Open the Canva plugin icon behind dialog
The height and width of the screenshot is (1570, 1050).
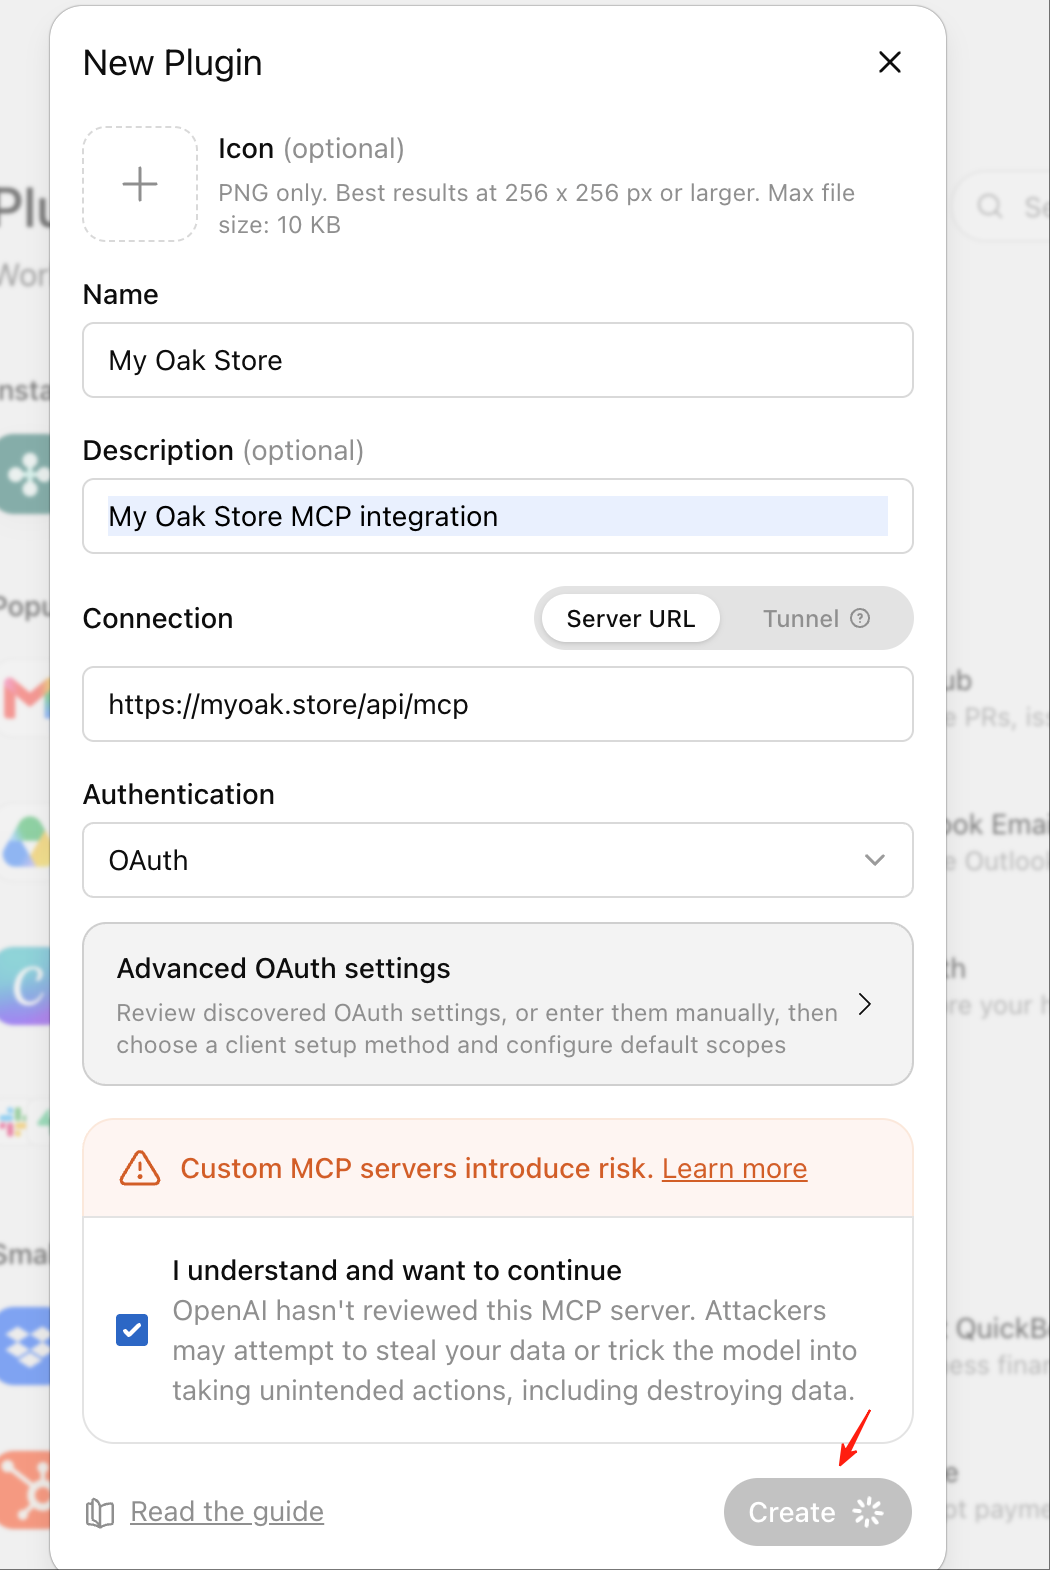[x=26, y=986]
